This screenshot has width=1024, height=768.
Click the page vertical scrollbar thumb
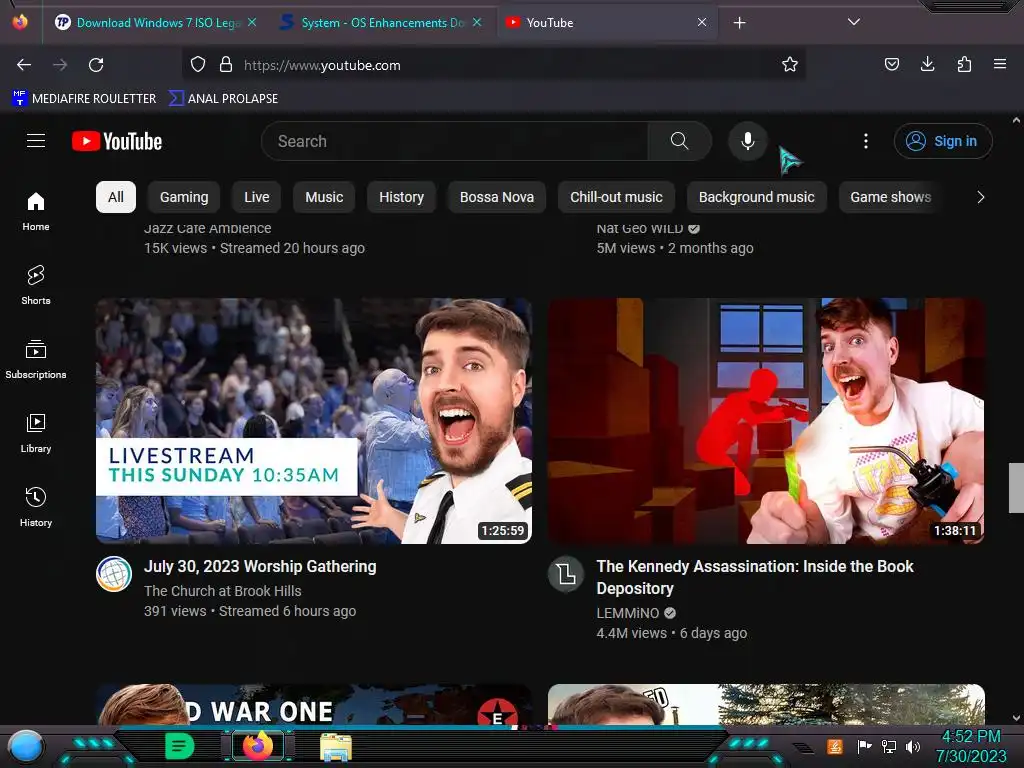pos(1016,488)
